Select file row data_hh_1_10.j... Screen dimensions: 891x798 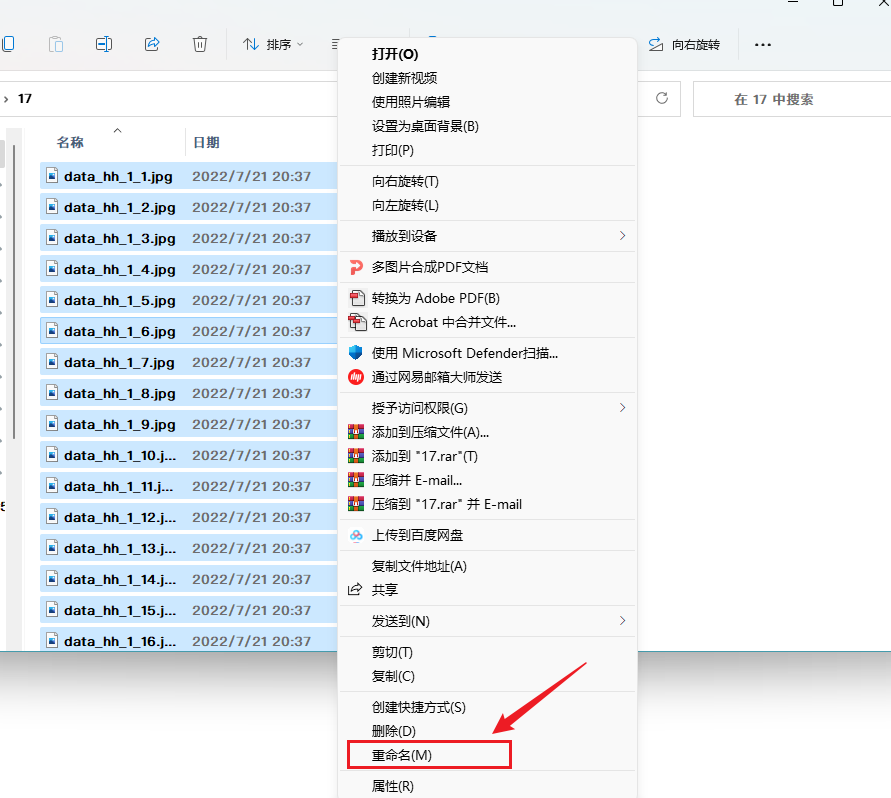click(x=189, y=455)
